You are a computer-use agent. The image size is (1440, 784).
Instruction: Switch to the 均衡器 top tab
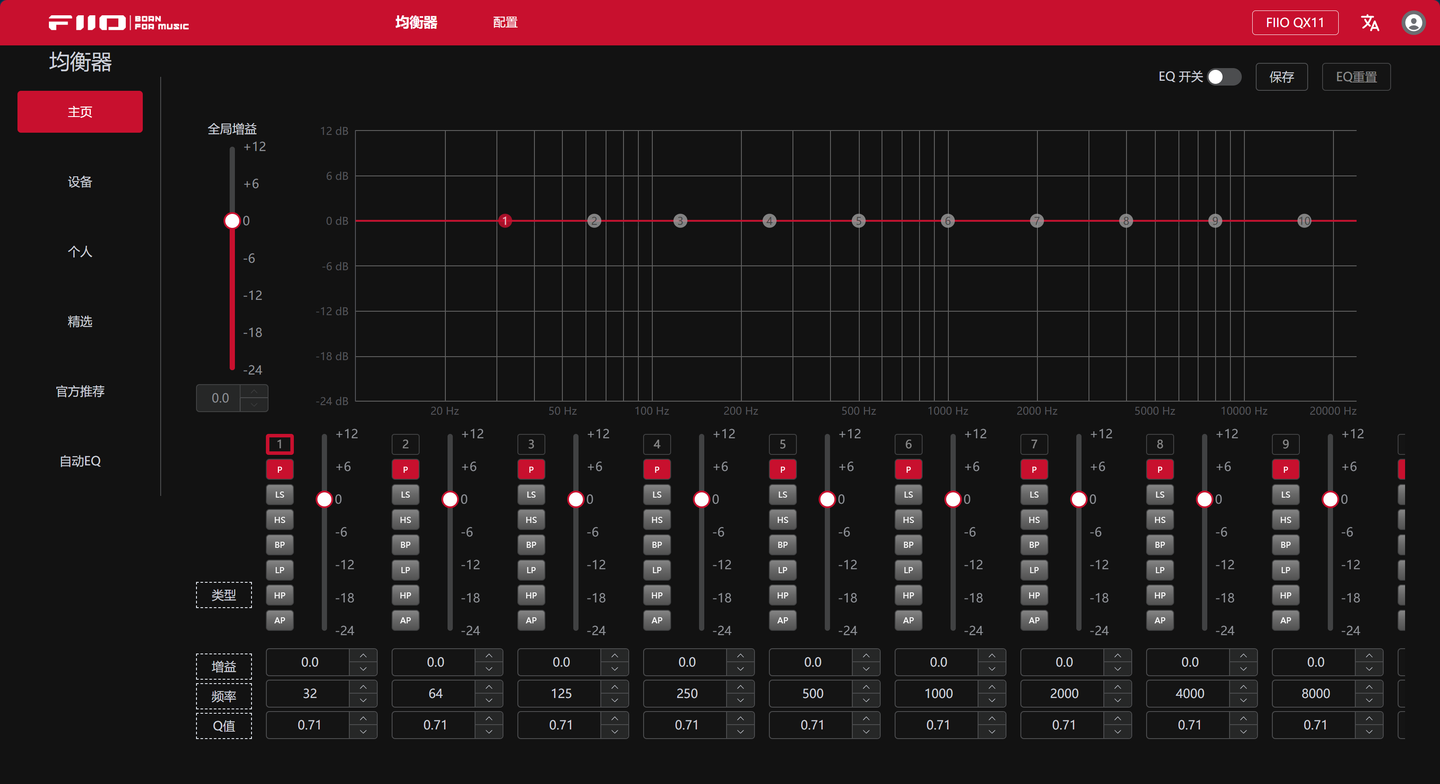pos(416,22)
